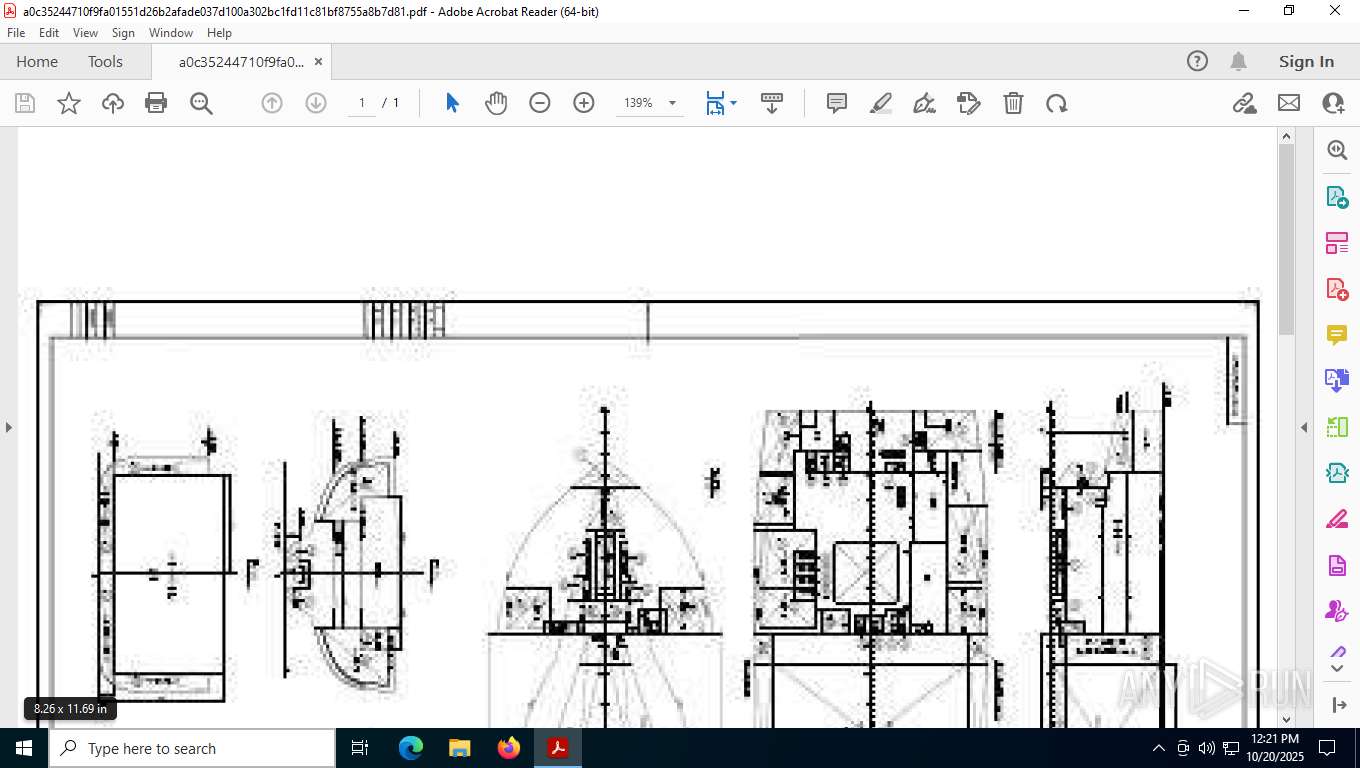
Task: Open Firefox from the taskbar
Action: (509, 748)
